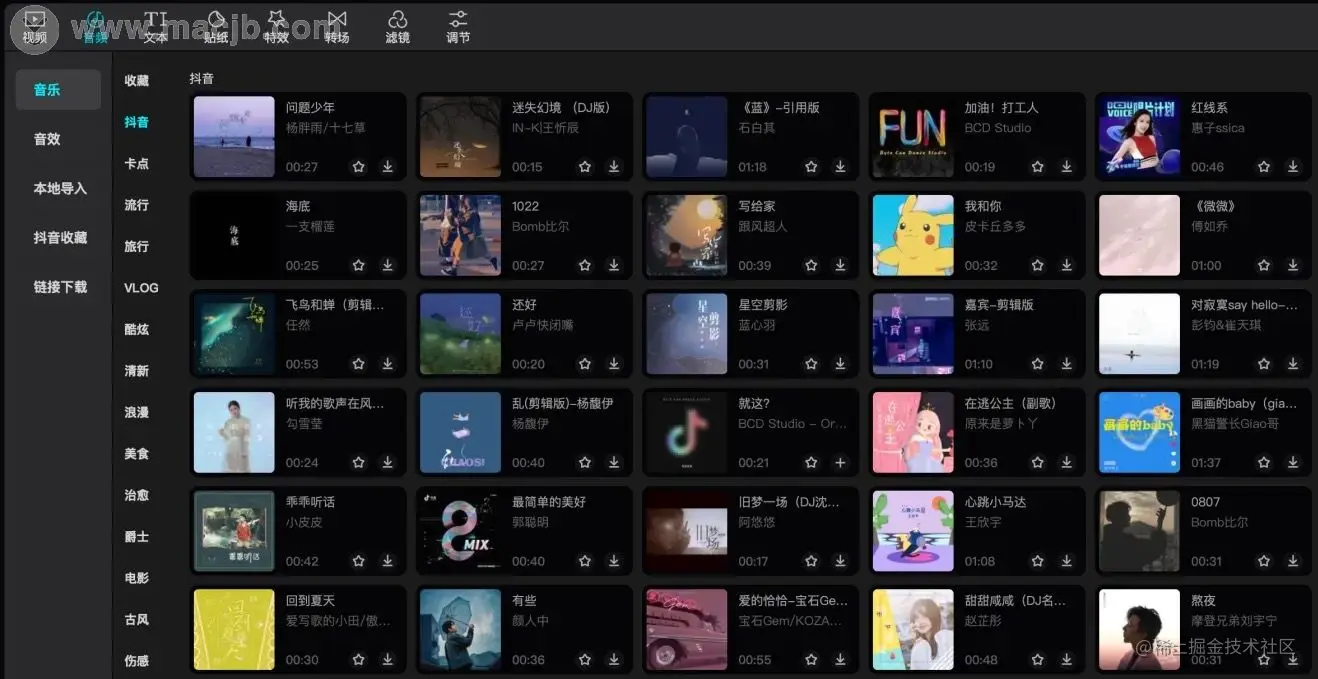Star the song 有些
This screenshot has height=679, width=1318.
pyautogui.click(x=585, y=660)
